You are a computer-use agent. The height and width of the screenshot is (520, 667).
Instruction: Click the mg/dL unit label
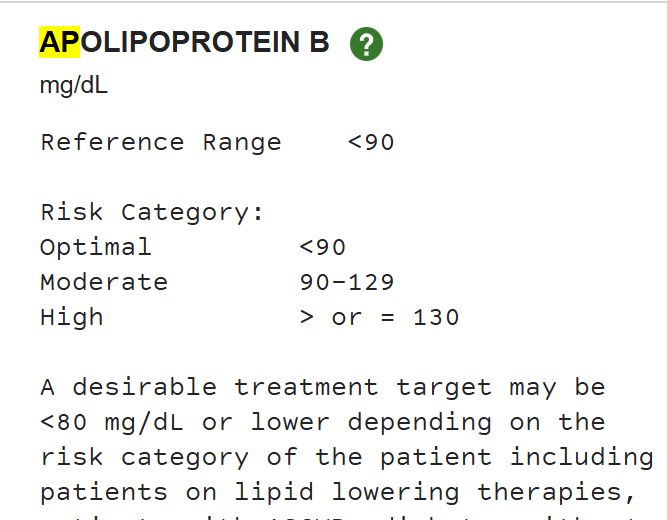coord(74,85)
